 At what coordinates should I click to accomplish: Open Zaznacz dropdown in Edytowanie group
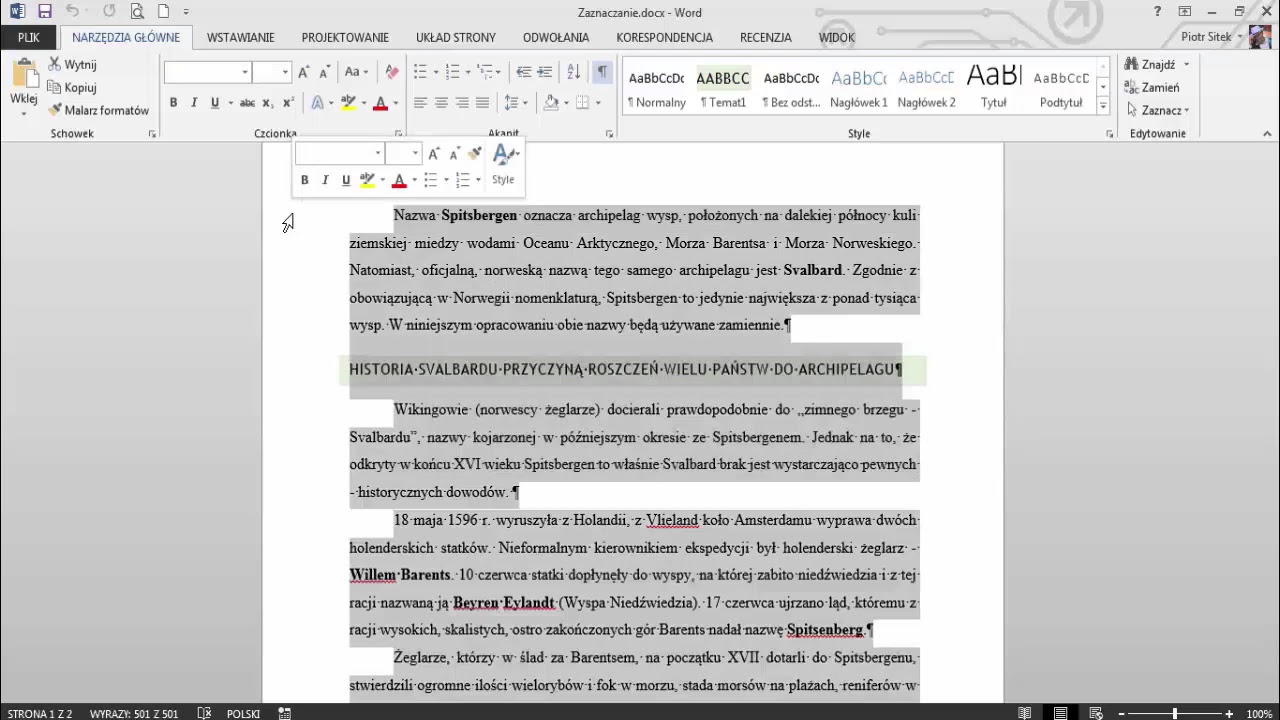[1158, 110]
